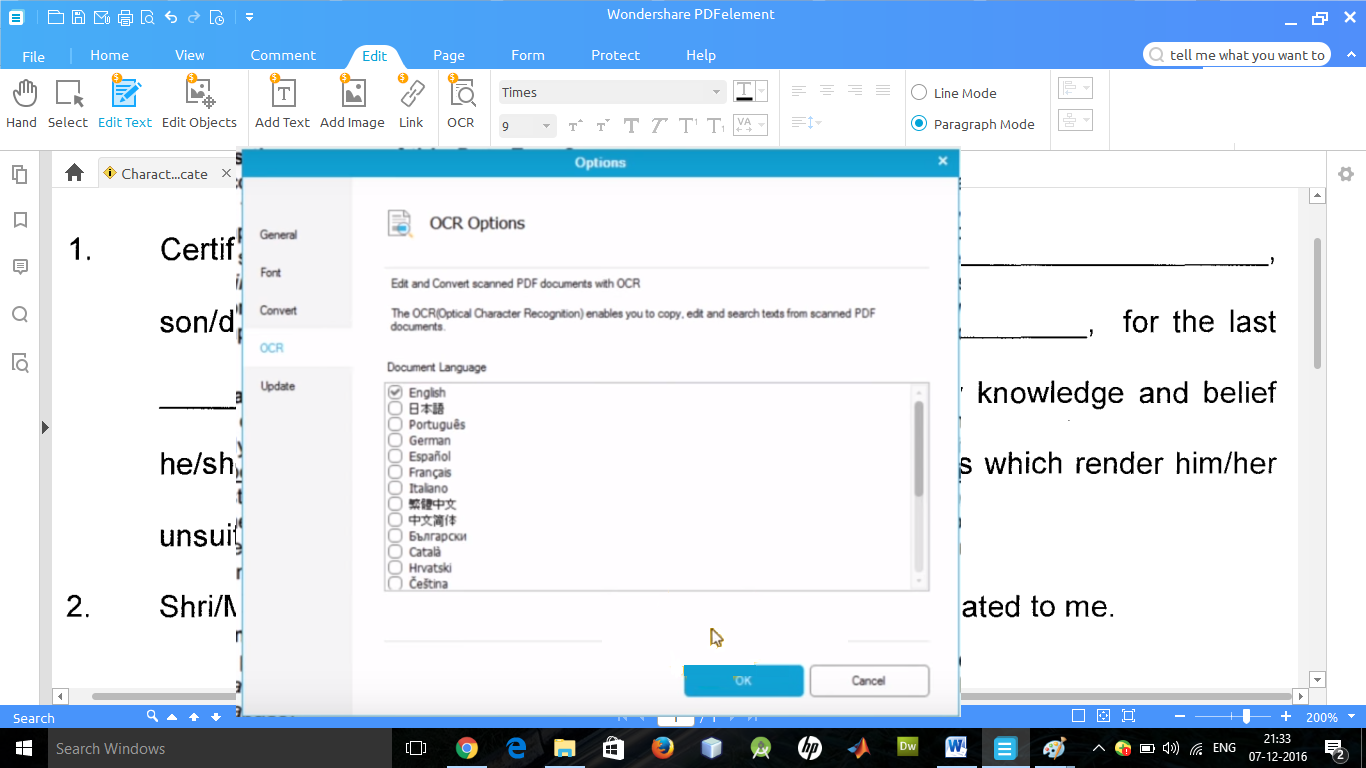
Task: Click the justify alignment icon
Action: [x=883, y=90]
